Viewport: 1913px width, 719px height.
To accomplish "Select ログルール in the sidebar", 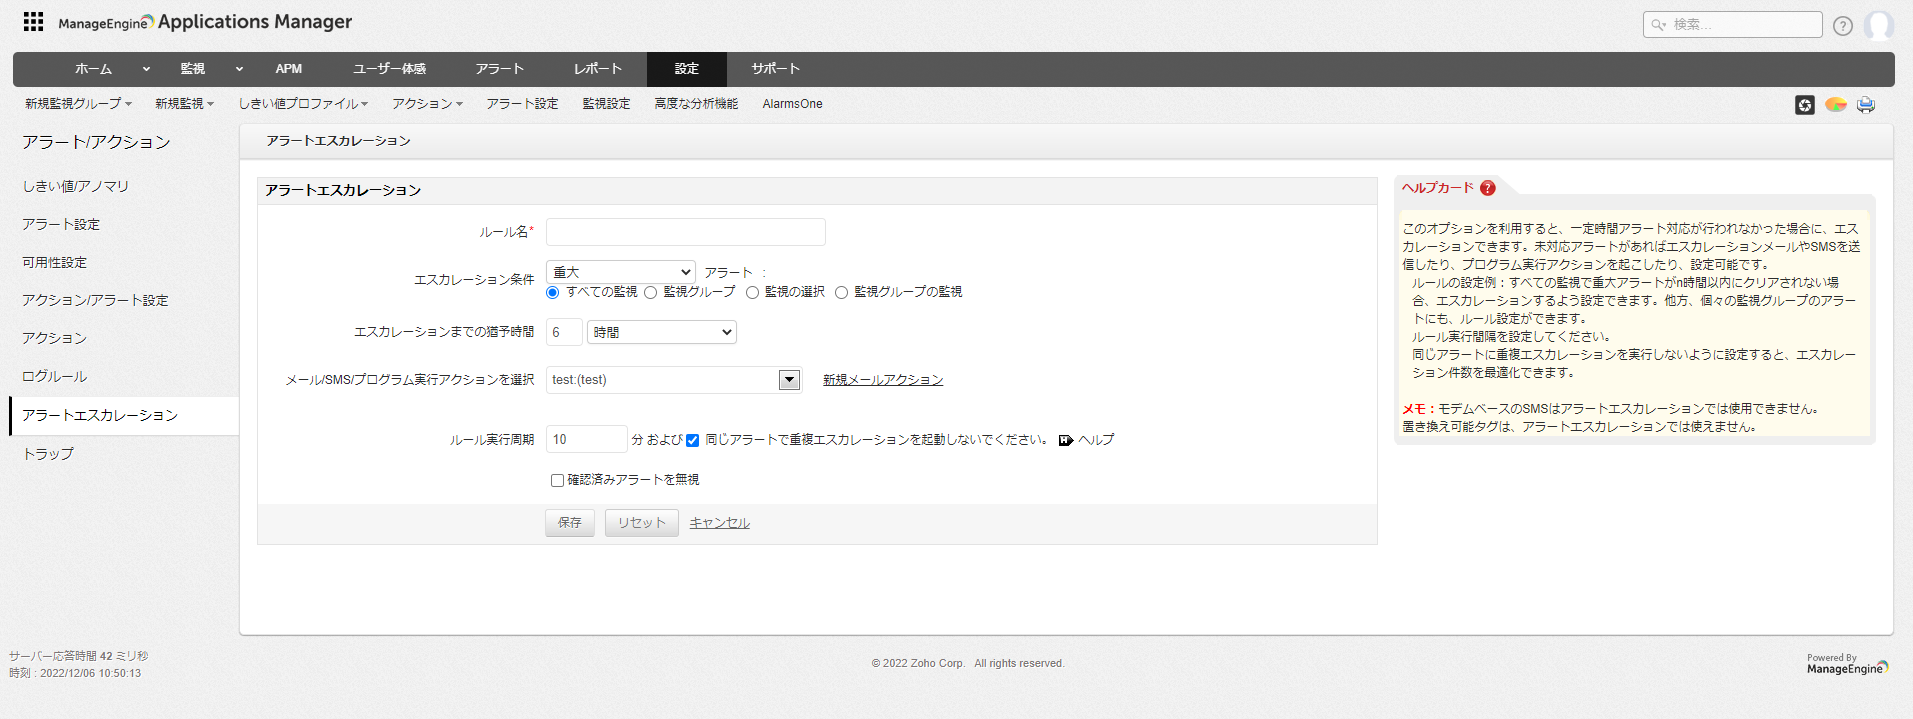I will [x=55, y=377].
